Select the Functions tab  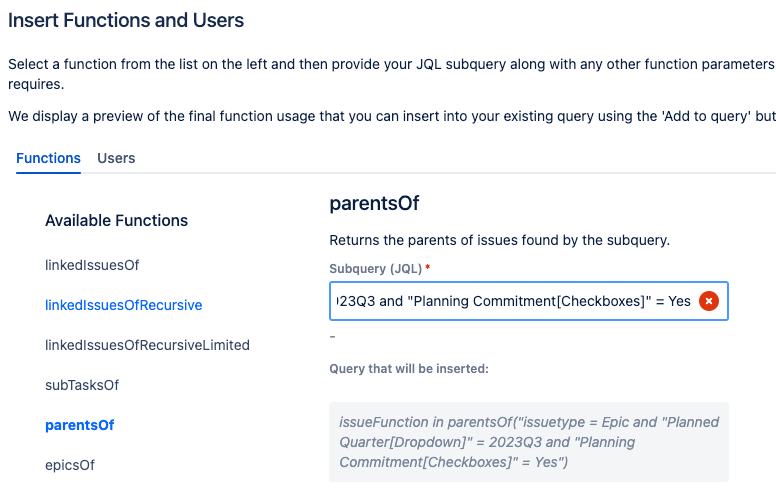pos(48,158)
